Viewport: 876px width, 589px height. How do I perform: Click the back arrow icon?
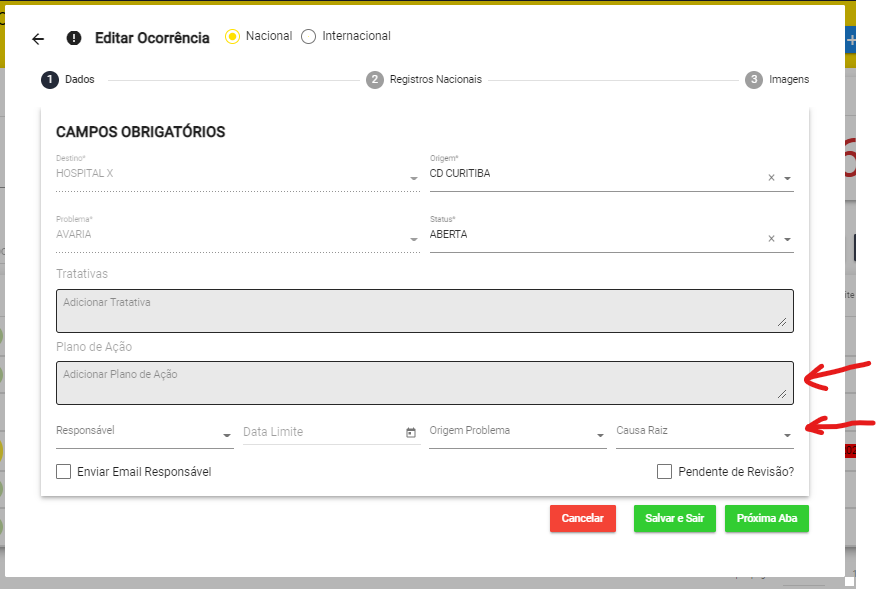click(38, 39)
